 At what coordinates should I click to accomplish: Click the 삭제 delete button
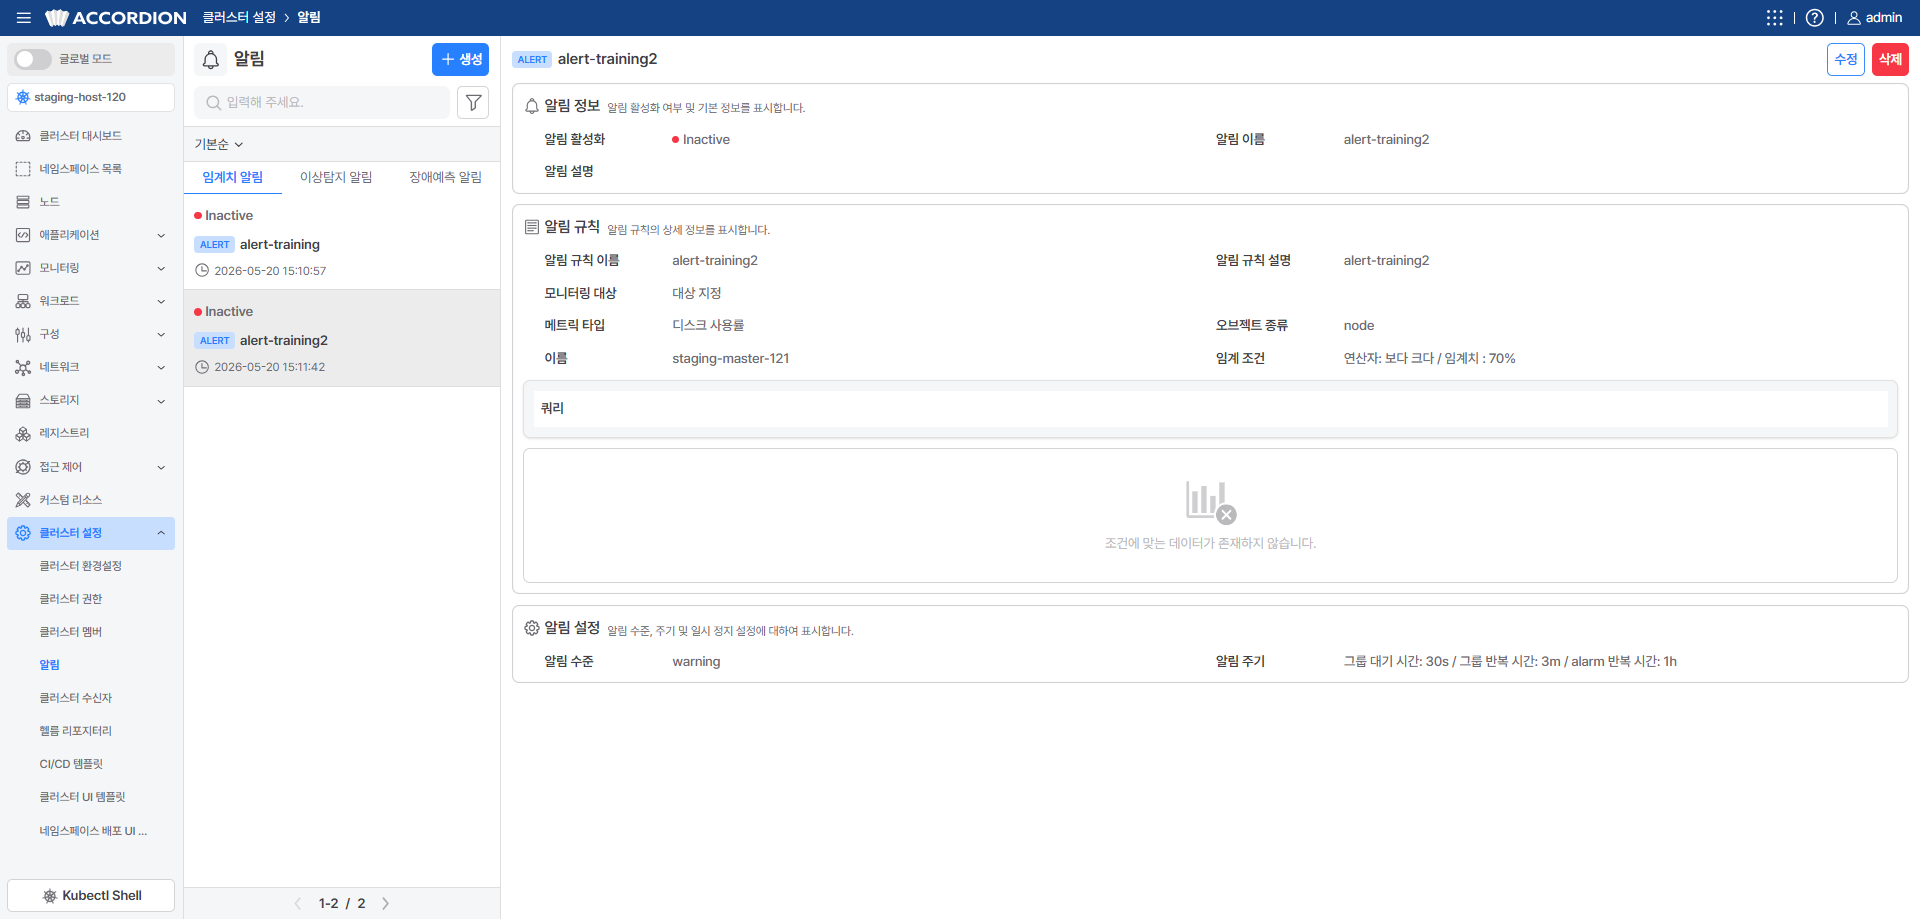point(1890,59)
